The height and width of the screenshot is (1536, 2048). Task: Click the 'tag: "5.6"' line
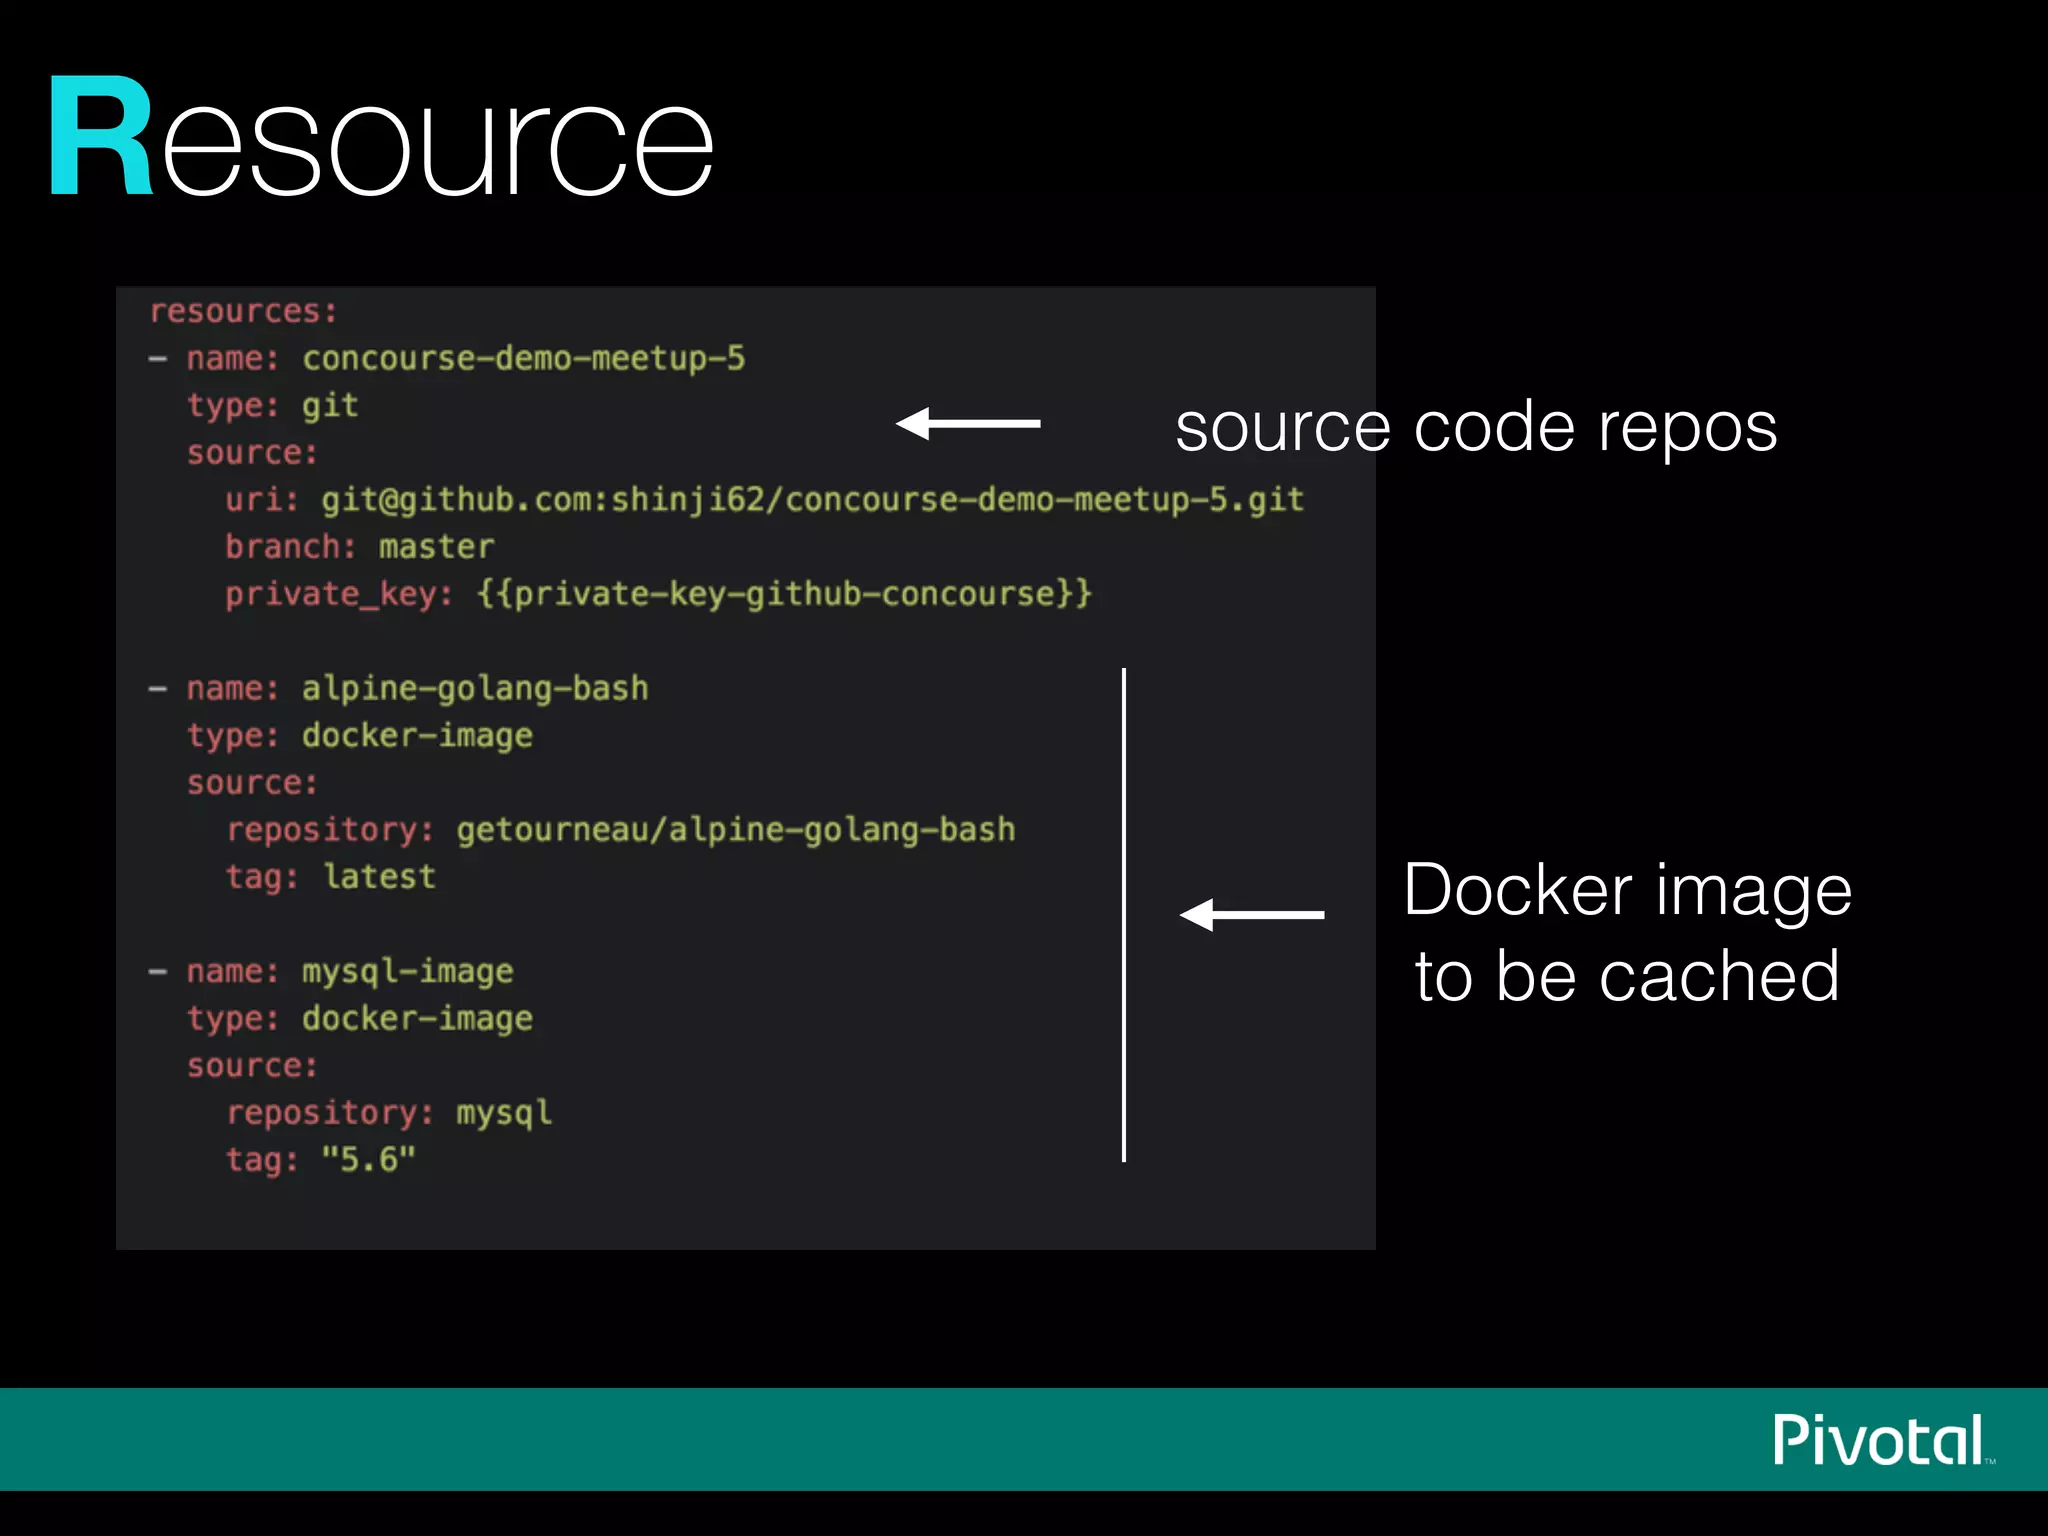pyautogui.click(x=320, y=1159)
